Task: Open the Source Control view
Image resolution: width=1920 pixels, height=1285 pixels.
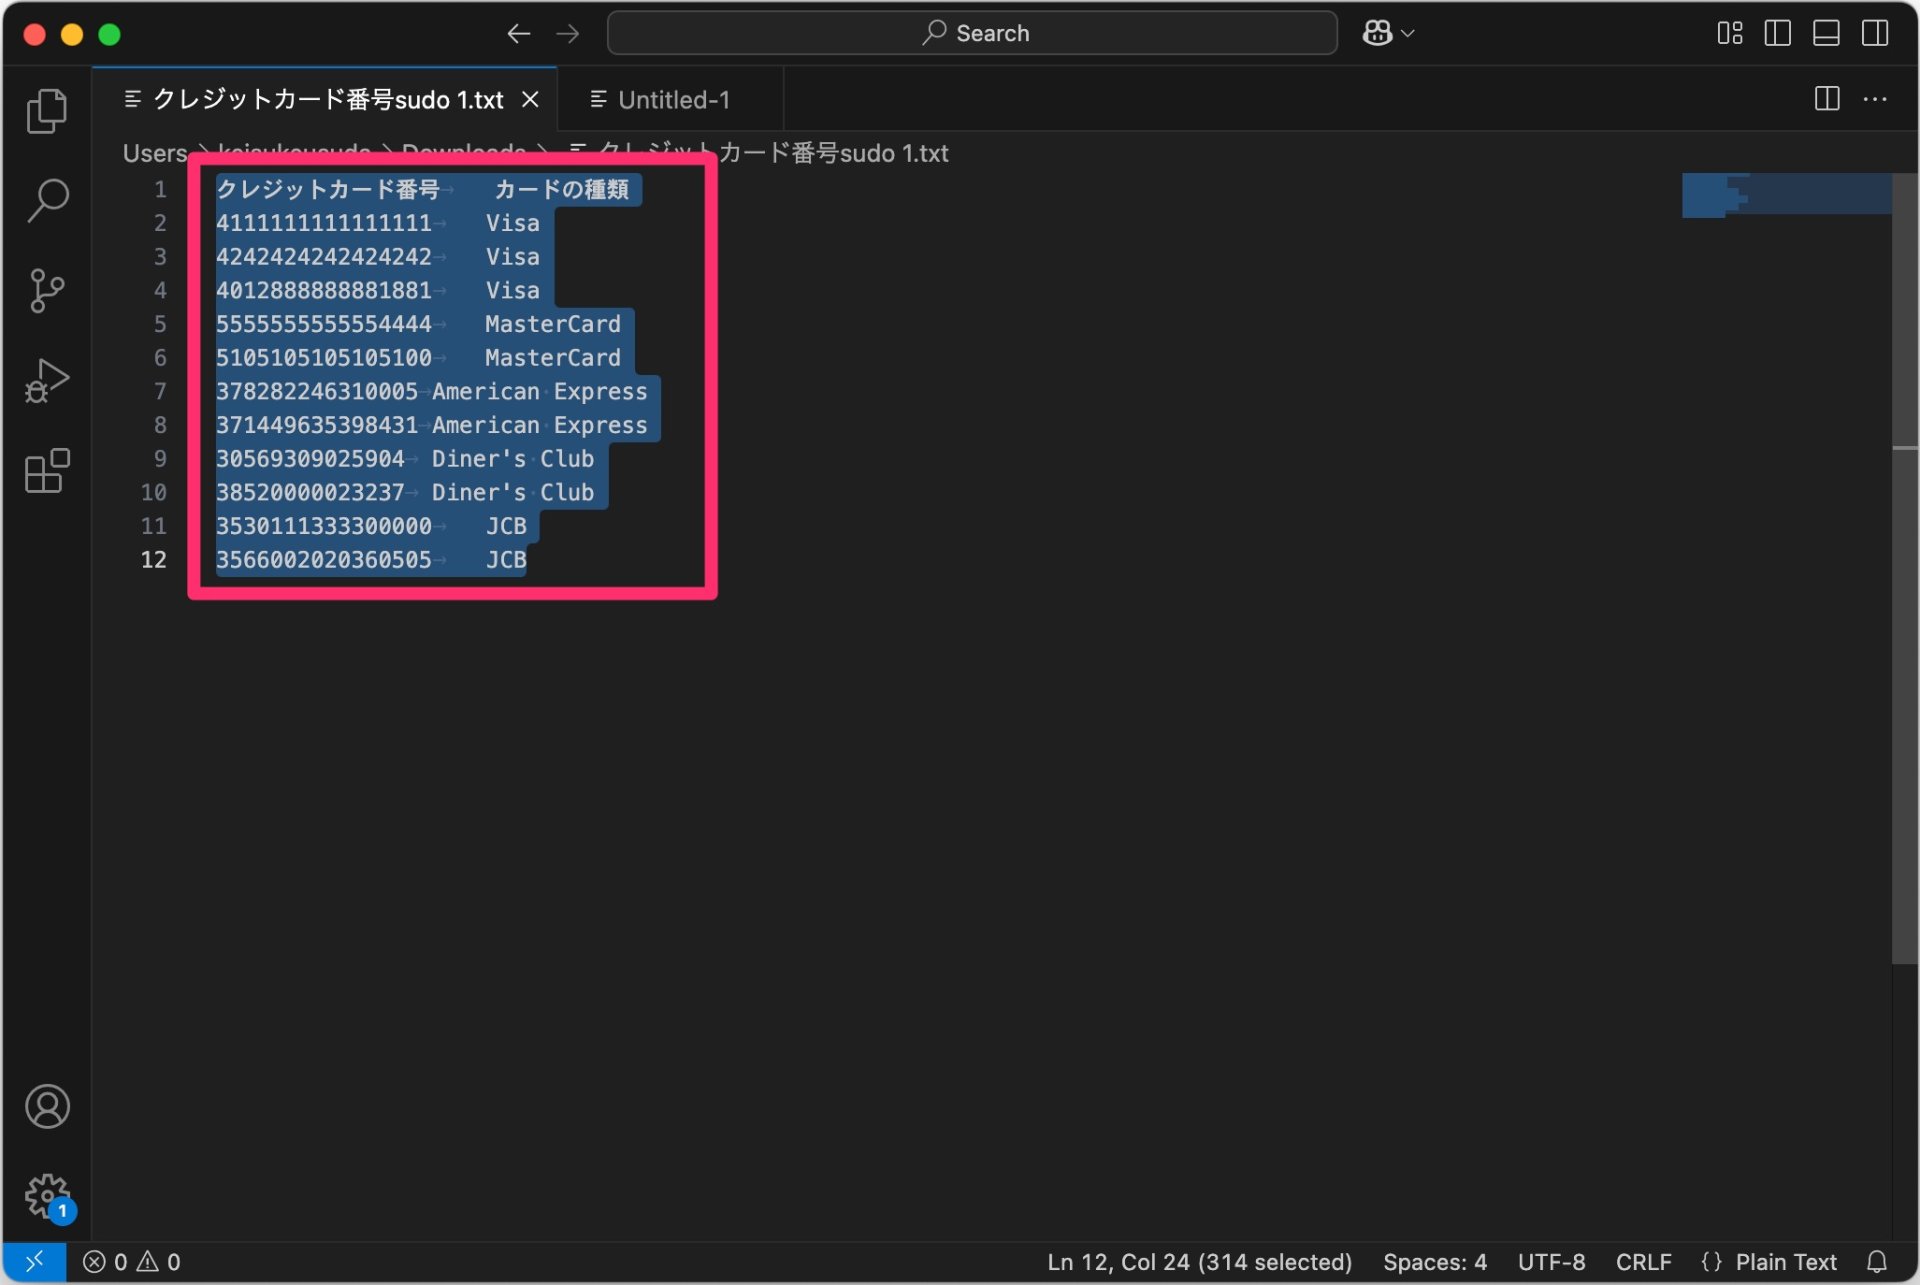Action: 46,290
